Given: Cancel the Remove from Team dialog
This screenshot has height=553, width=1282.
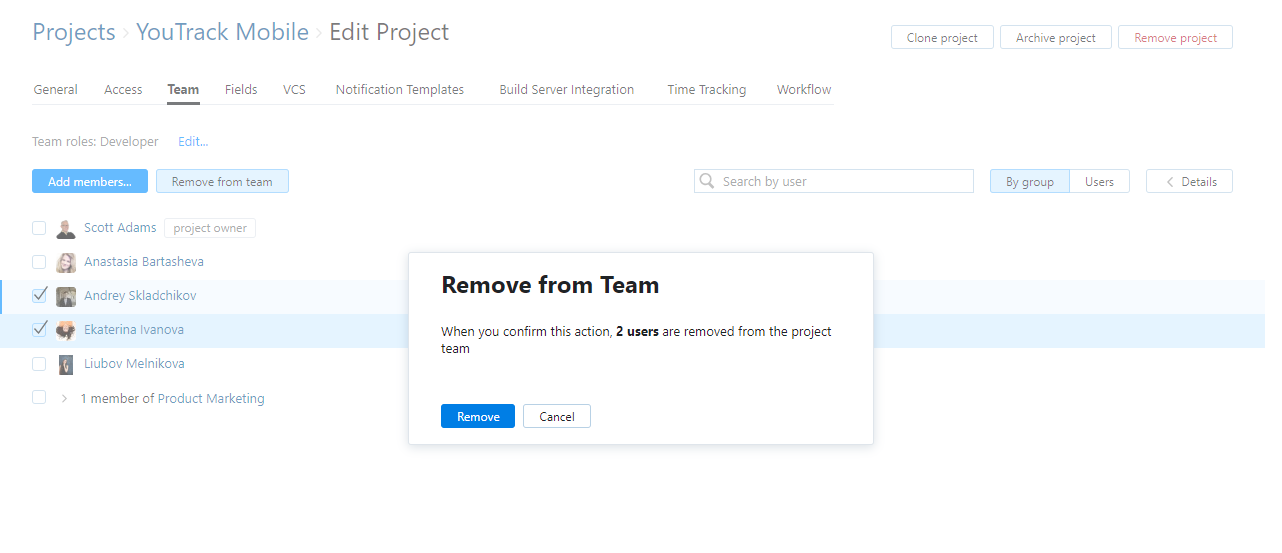Looking at the screenshot, I should [556, 417].
